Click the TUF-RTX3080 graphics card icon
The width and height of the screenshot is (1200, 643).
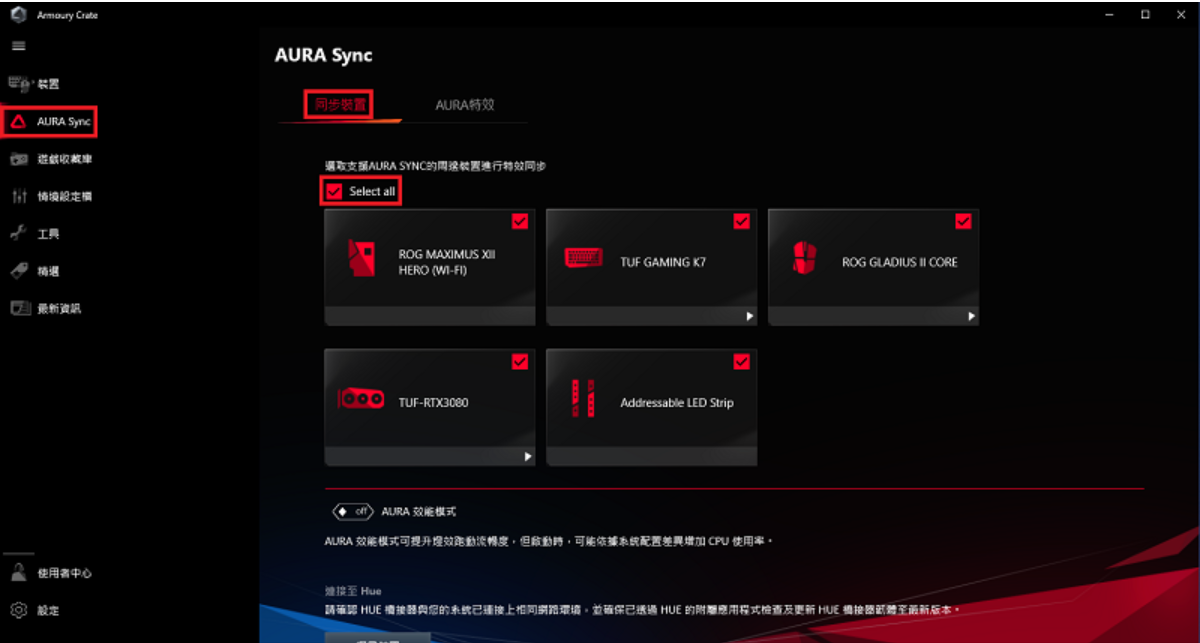point(361,400)
